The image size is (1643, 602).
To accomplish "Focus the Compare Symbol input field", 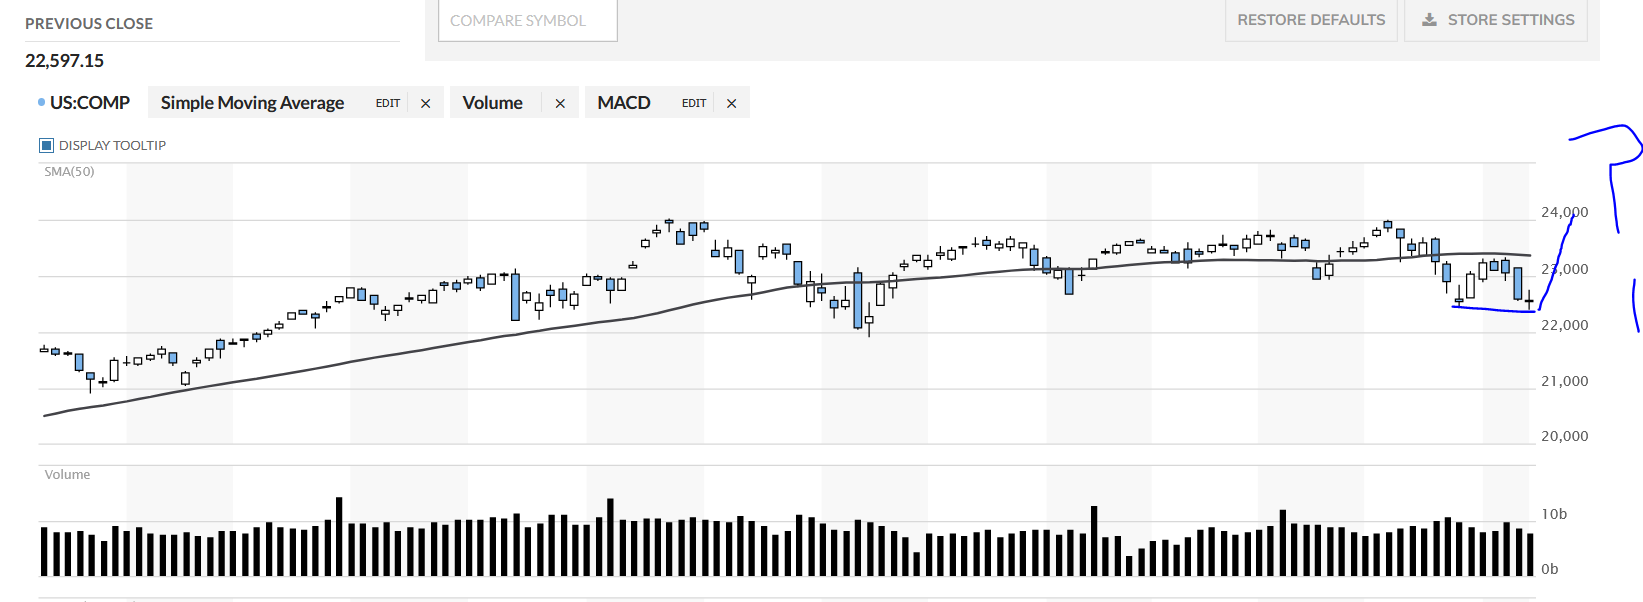I will [528, 20].
